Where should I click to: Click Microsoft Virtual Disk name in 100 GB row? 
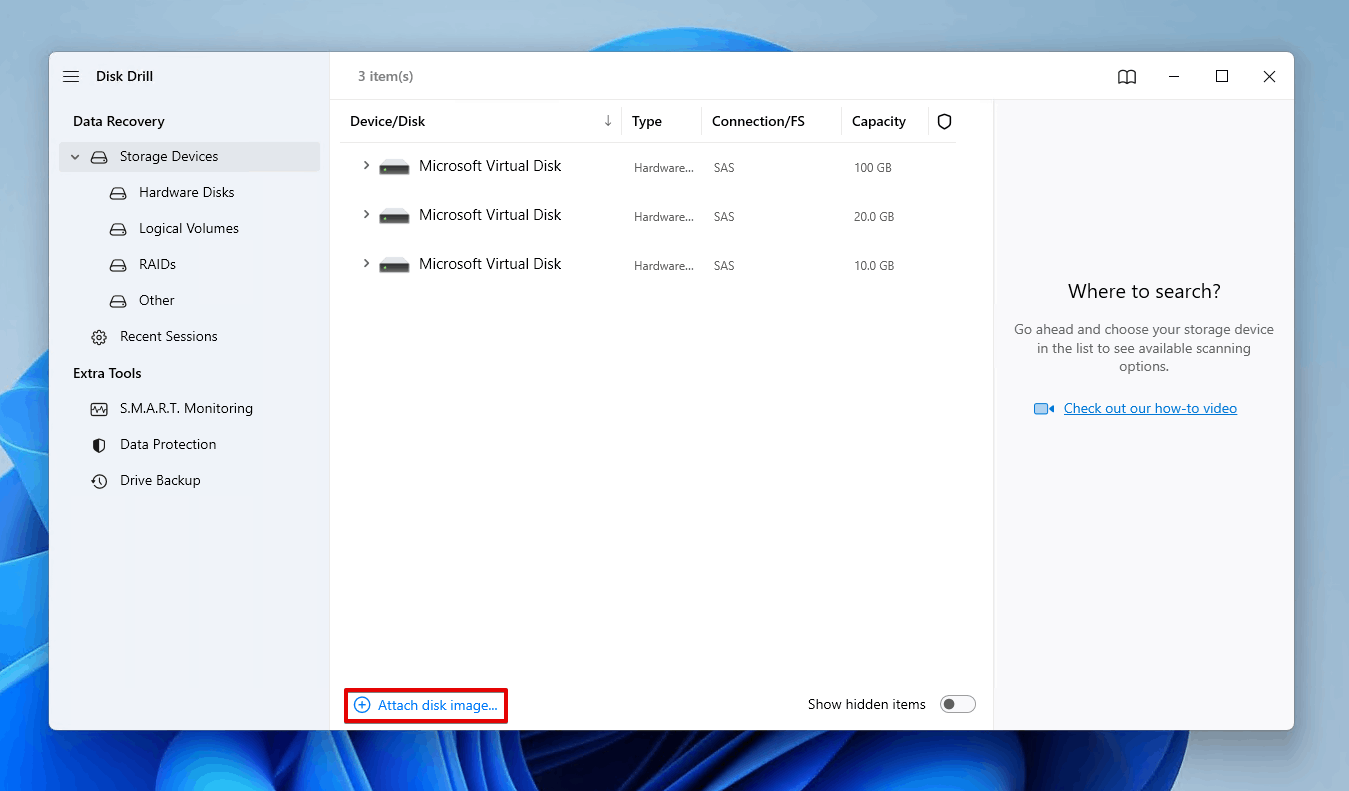click(490, 166)
